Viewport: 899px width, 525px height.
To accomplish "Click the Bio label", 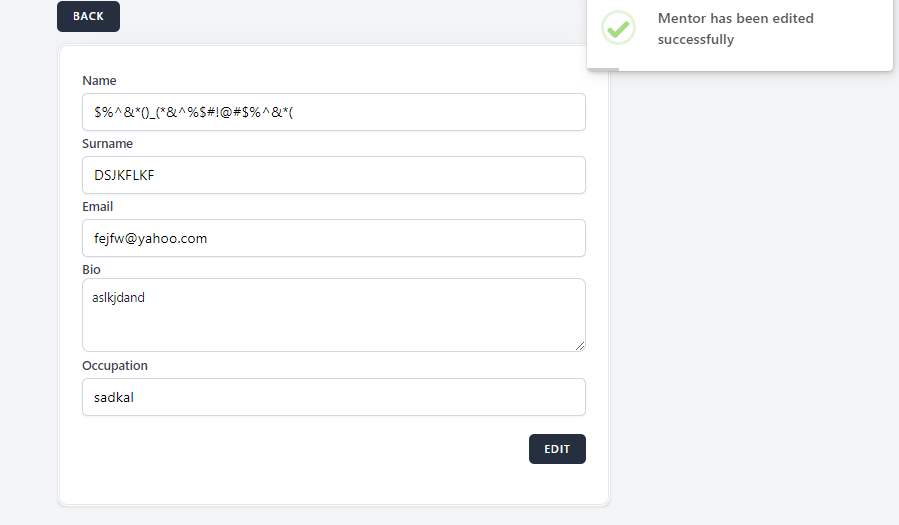I will [x=91, y=269].
